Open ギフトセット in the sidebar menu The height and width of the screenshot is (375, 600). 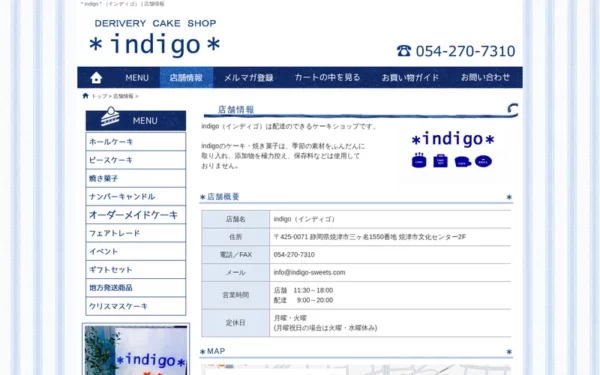[x=136, y=270]
